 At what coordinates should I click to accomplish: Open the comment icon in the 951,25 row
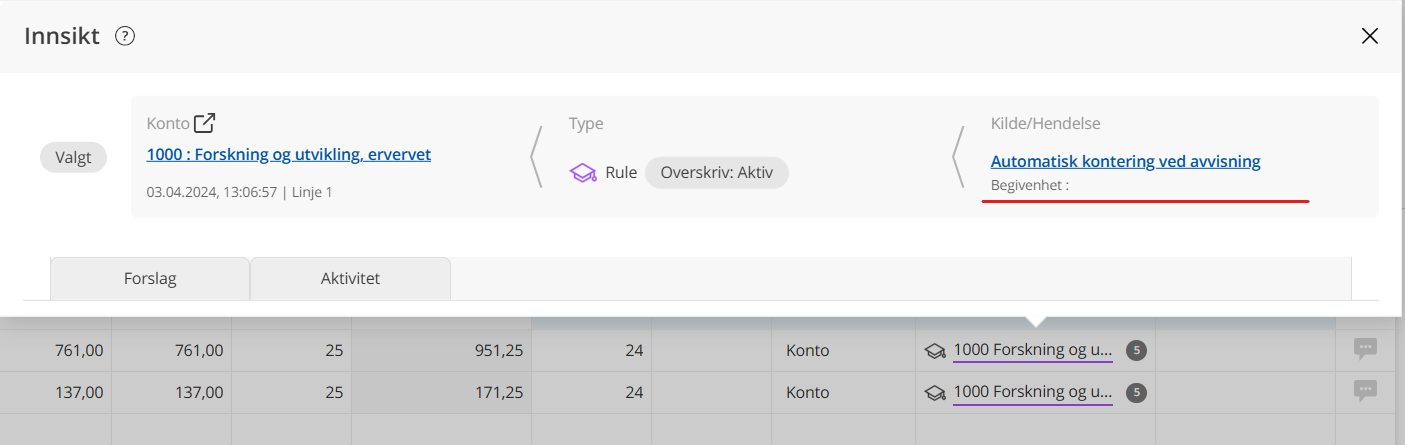click(x=1365, y=349)
